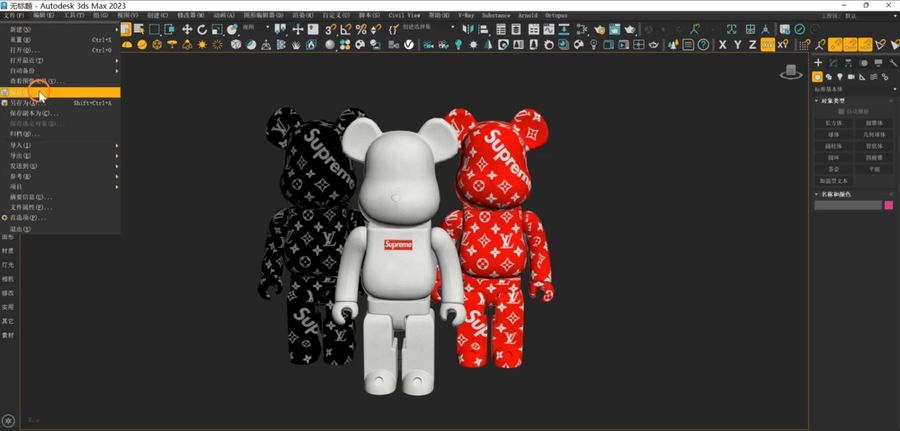
Task: Select the Select Object tool
Action: (x=126, y=29)
